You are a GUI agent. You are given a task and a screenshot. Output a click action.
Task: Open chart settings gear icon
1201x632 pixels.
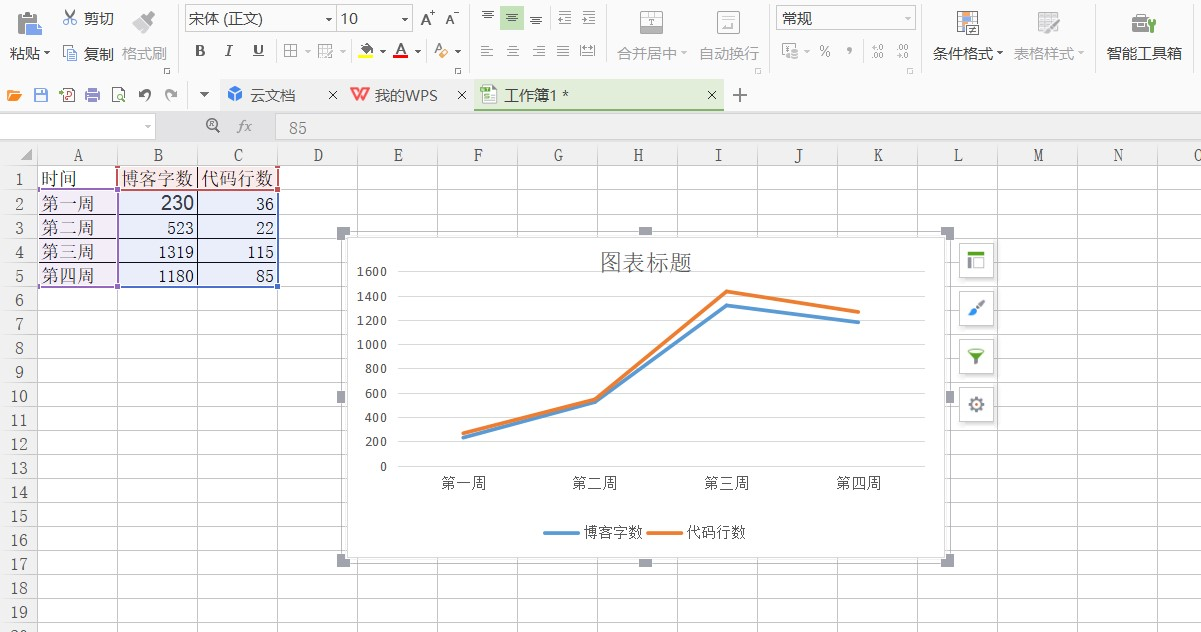coord(976,405)
